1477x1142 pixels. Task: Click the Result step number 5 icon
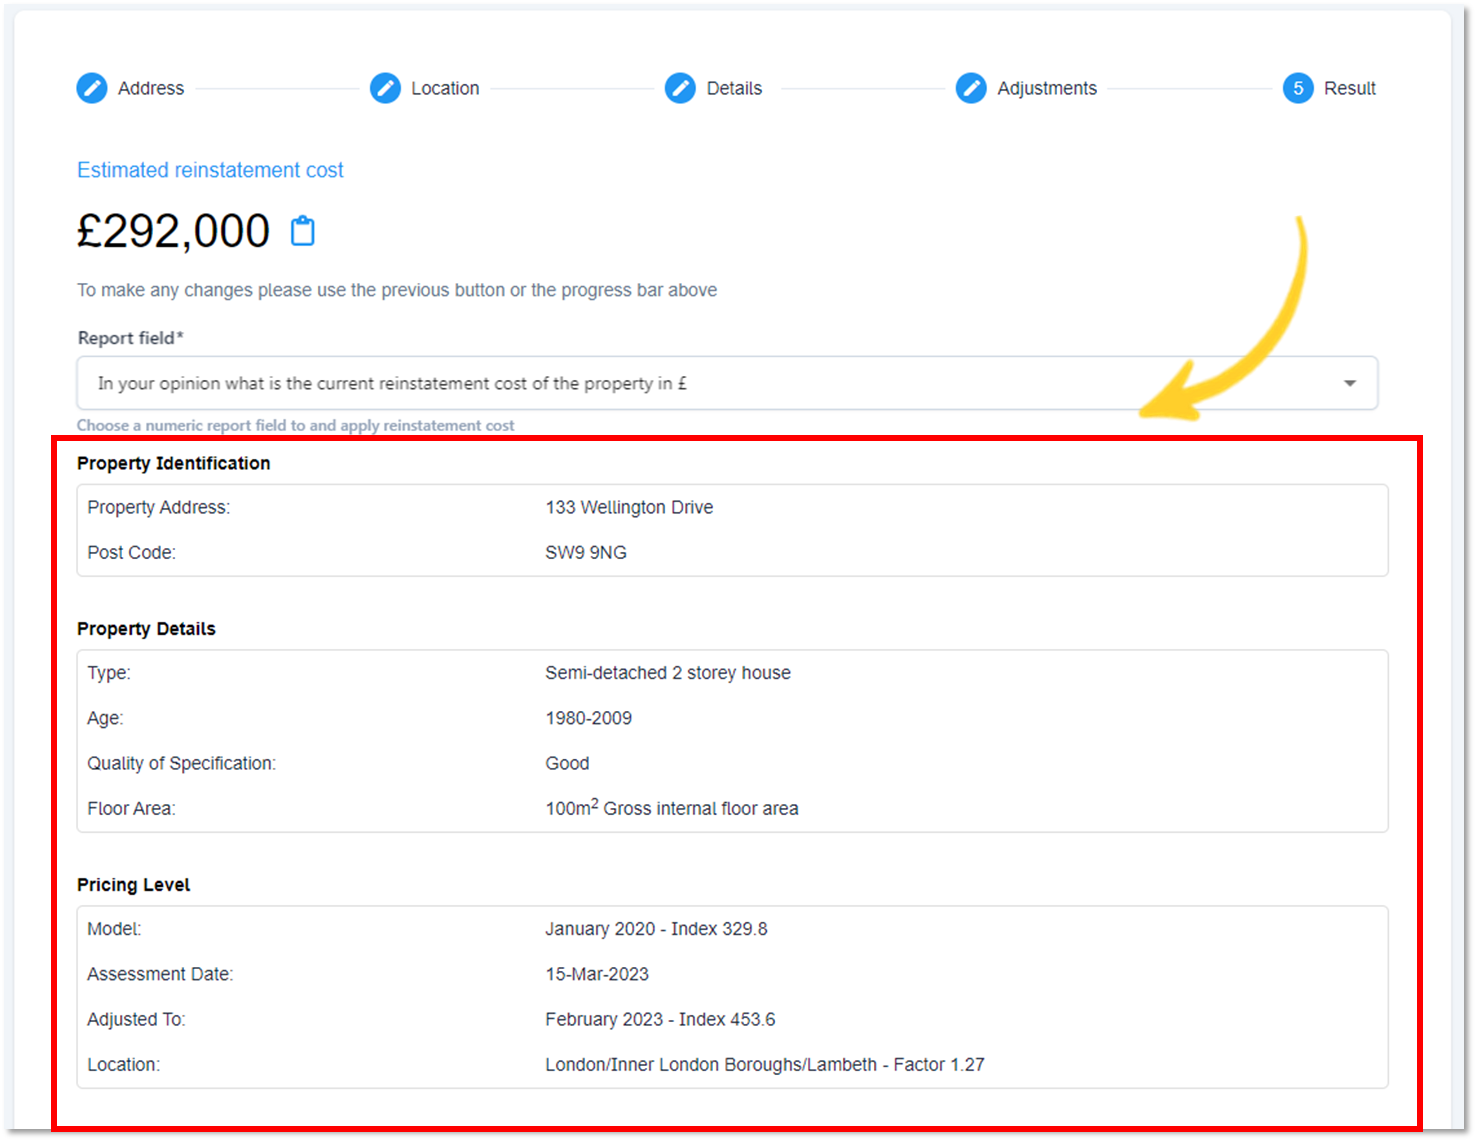coord(1298,88)
